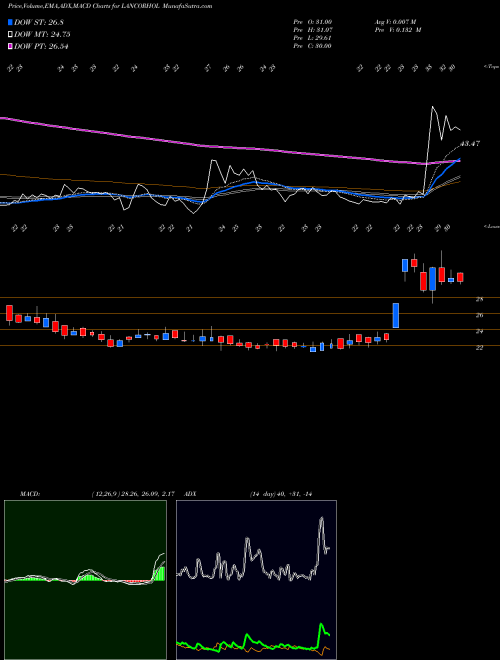Click the chart title mentioning MunafaSutra.com
This screenshot has width=500, height=660.
[x=110, y=6]
